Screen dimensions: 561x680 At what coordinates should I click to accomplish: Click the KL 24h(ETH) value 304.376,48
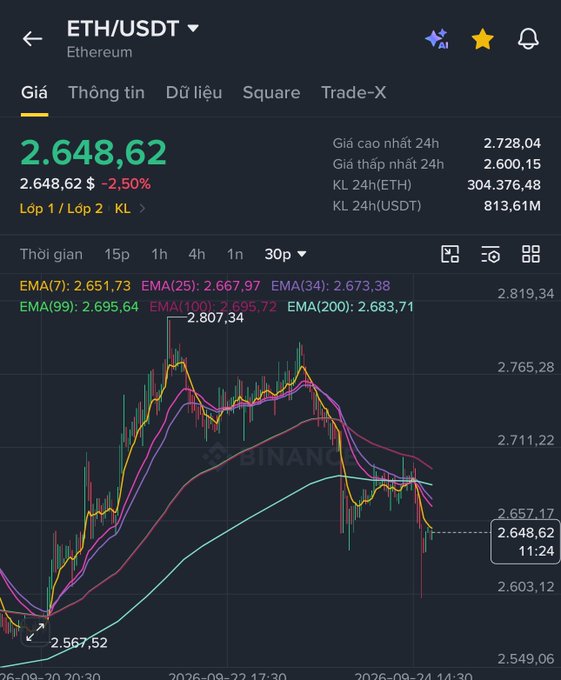pyautogui.click(x=504, y=185)
